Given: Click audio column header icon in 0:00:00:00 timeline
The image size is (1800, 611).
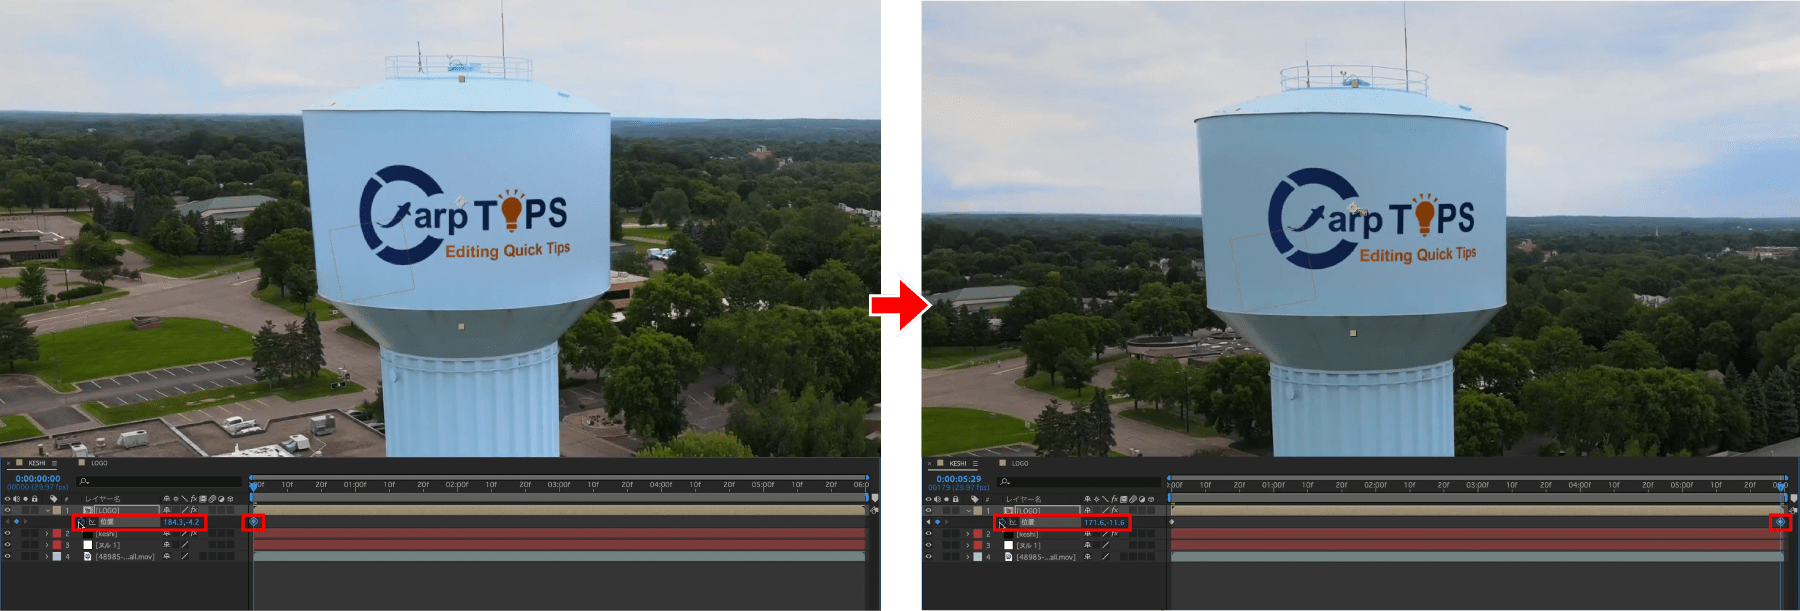Looking at the screenshot, I should (x=16, y=499).
